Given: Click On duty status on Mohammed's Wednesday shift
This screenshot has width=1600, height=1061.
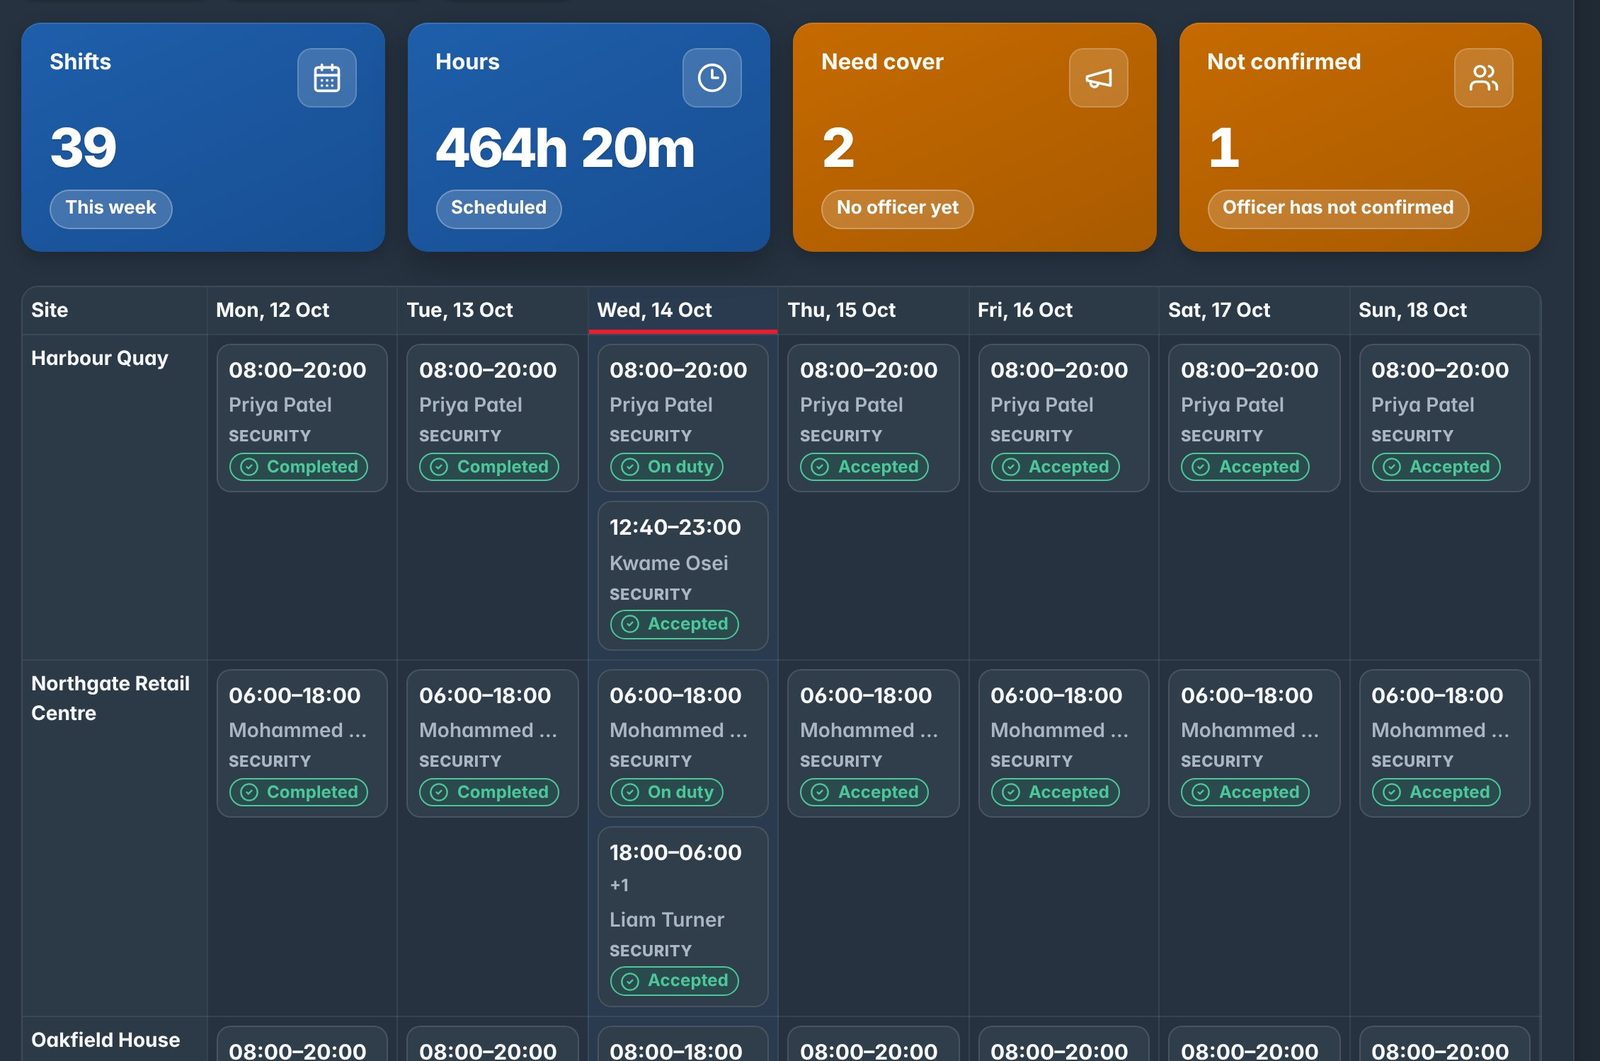Looking at the screenshot, I should coord(667,792).
